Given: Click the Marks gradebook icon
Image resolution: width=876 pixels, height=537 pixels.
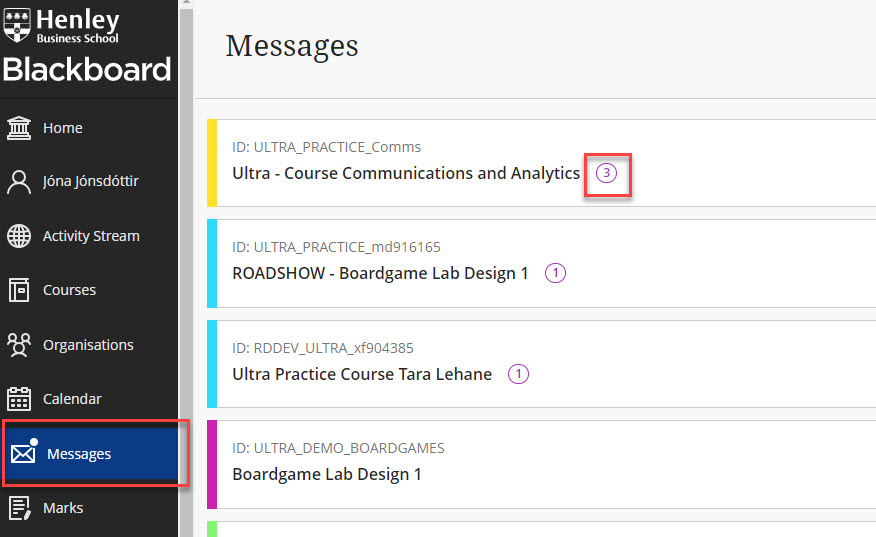Looking at the screenshot, I should point(19,508).
